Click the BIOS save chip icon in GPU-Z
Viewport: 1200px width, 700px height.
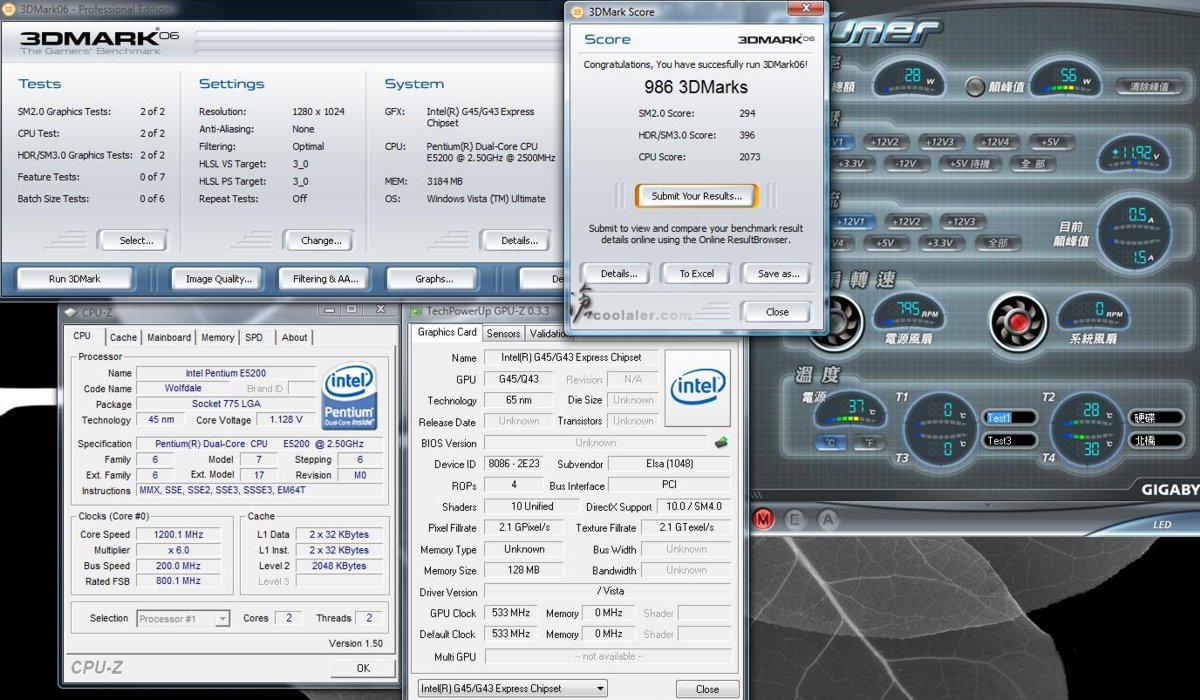coord(720,442)
